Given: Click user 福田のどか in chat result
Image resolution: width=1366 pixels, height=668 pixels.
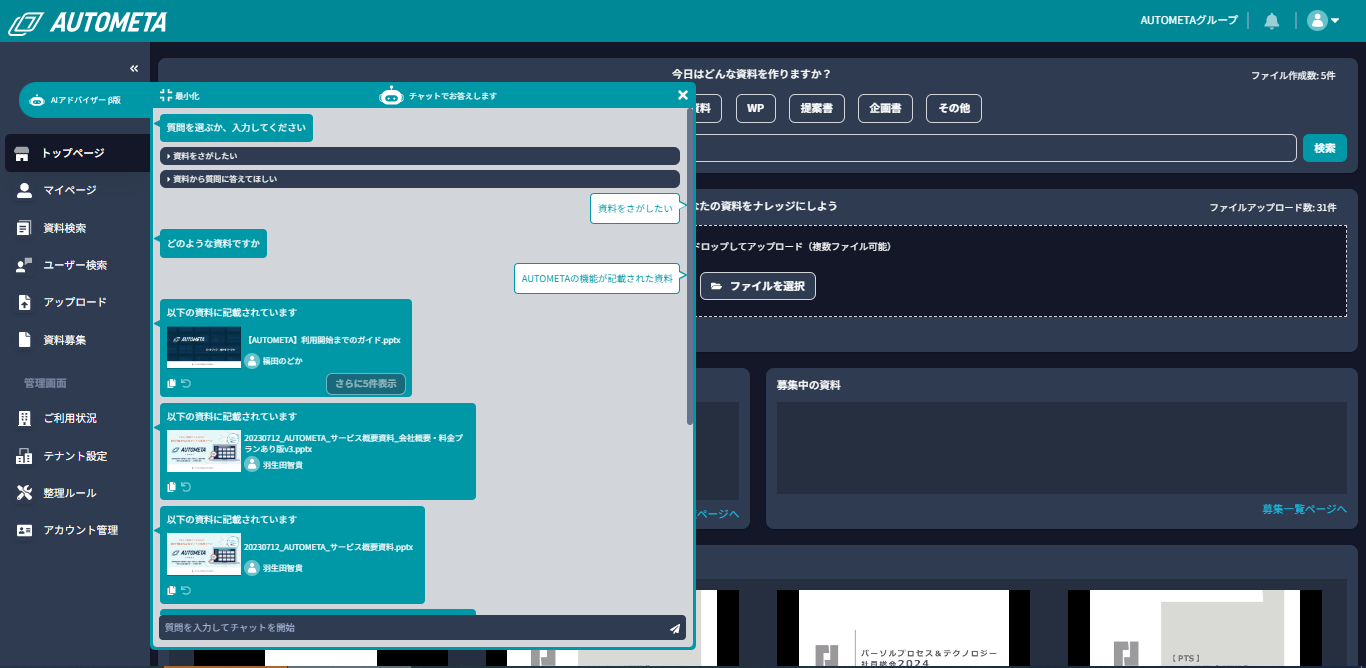Looking at the screenshot, I should pyautogui.click(x=274, y=361).
